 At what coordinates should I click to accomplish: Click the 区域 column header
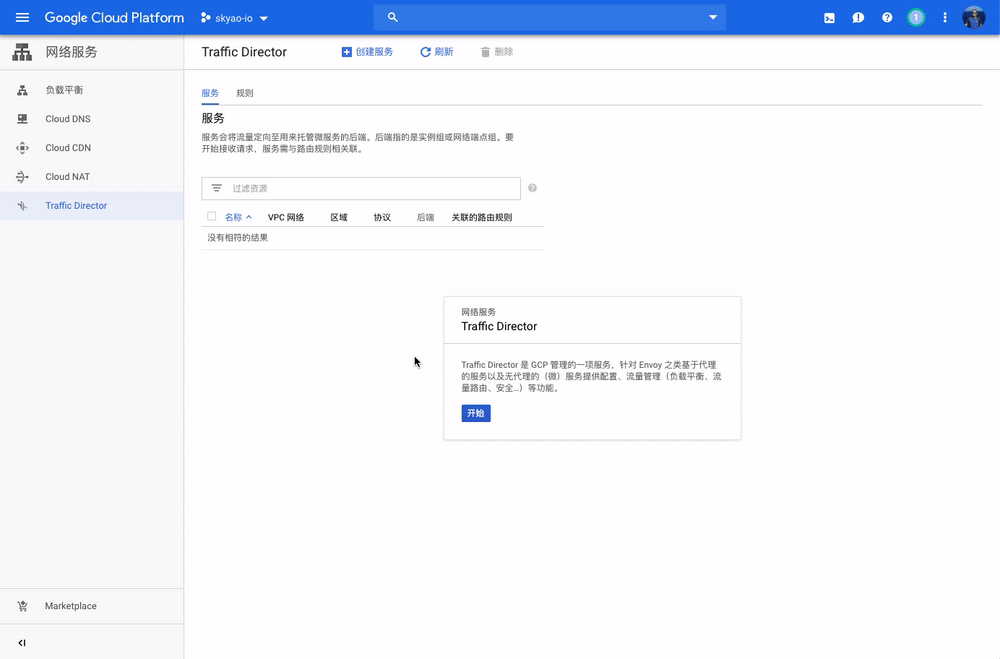339,218
